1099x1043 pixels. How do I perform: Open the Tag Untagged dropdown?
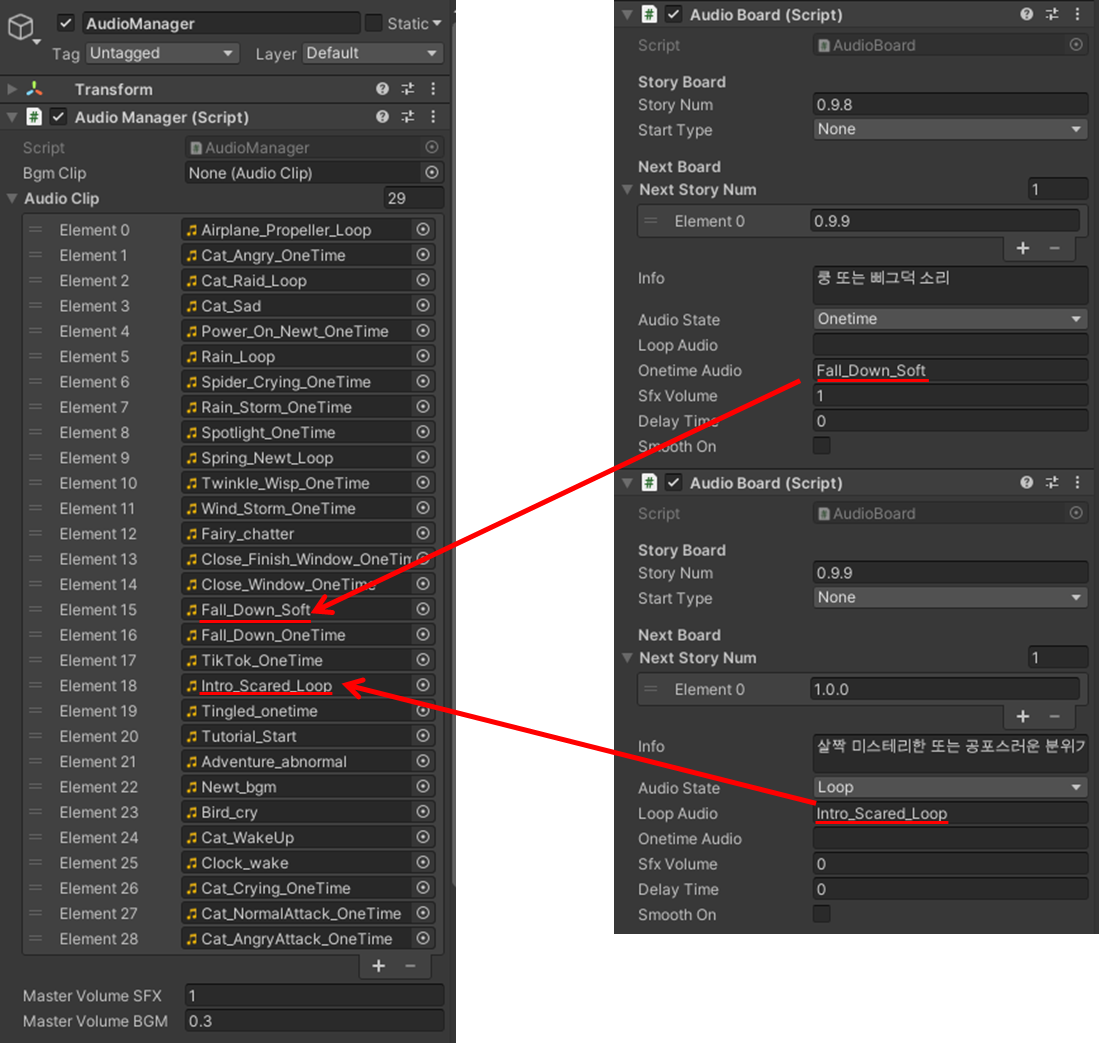(162, 53)
